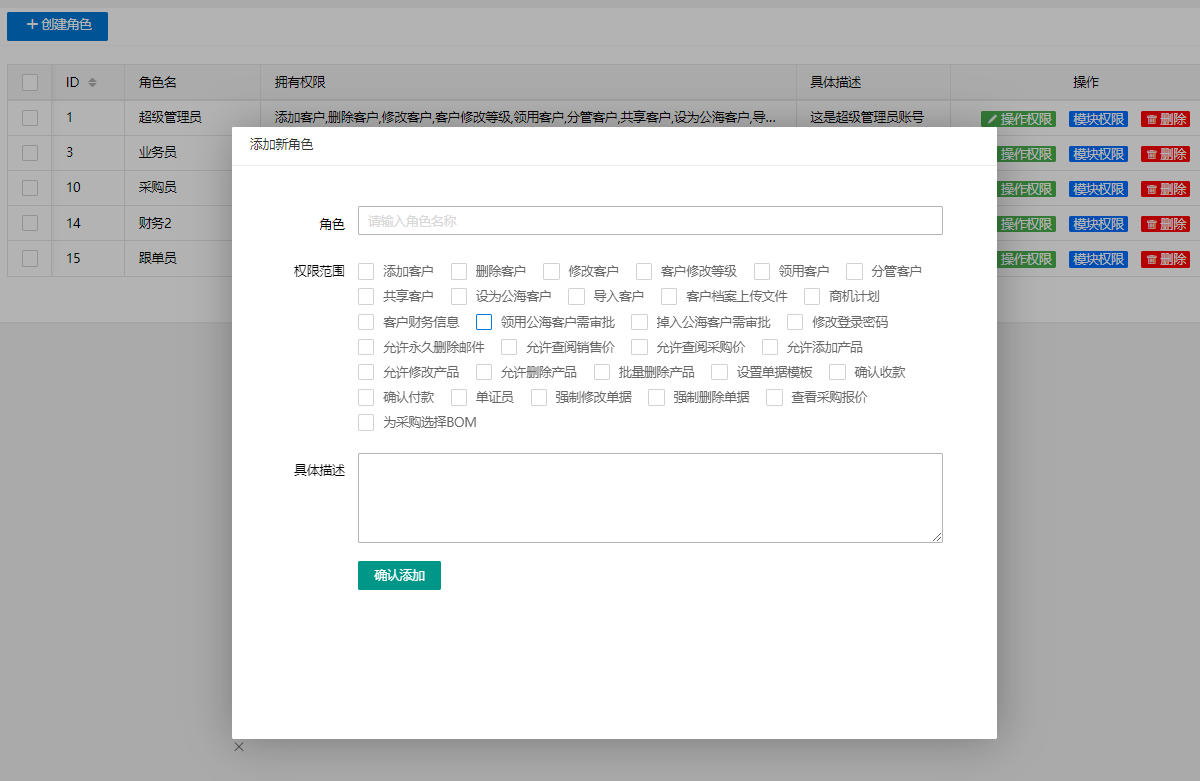Click 模块权限 button for 采购员 row

click(x=1098, y=189)
